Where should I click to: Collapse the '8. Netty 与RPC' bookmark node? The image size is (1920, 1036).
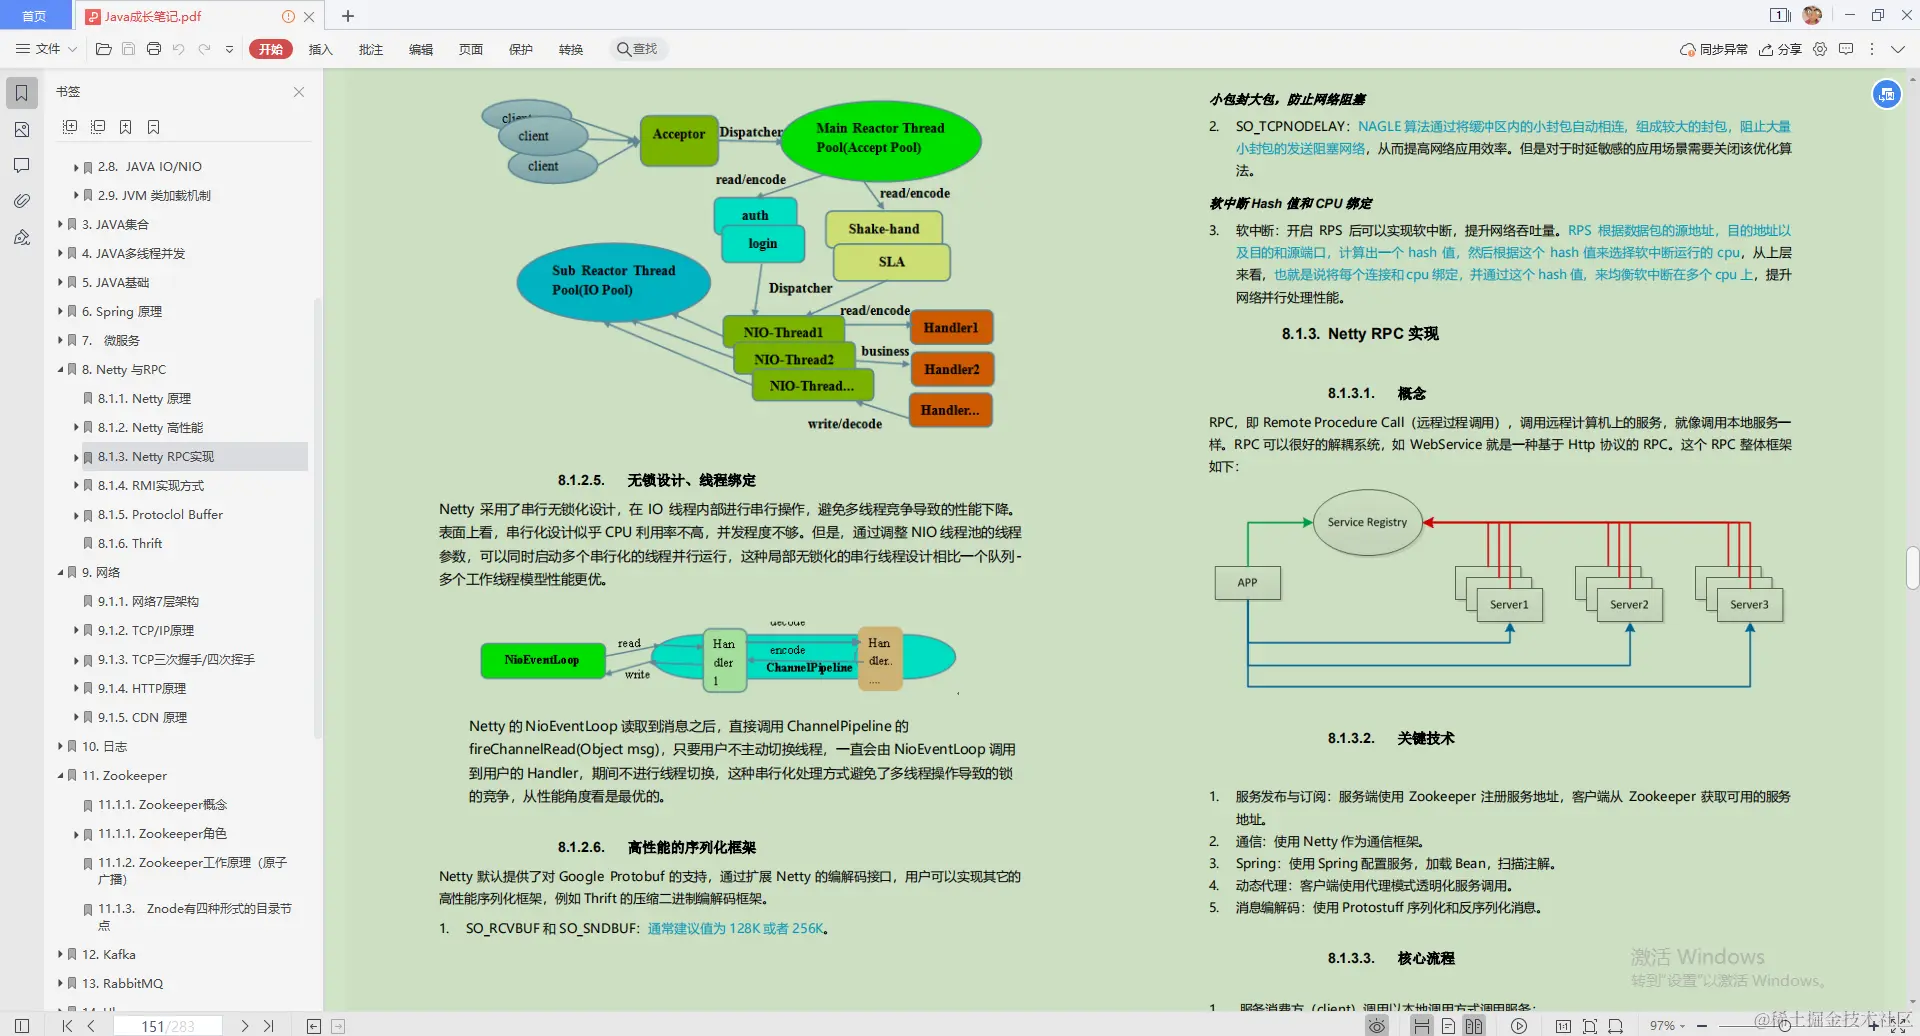60,369
